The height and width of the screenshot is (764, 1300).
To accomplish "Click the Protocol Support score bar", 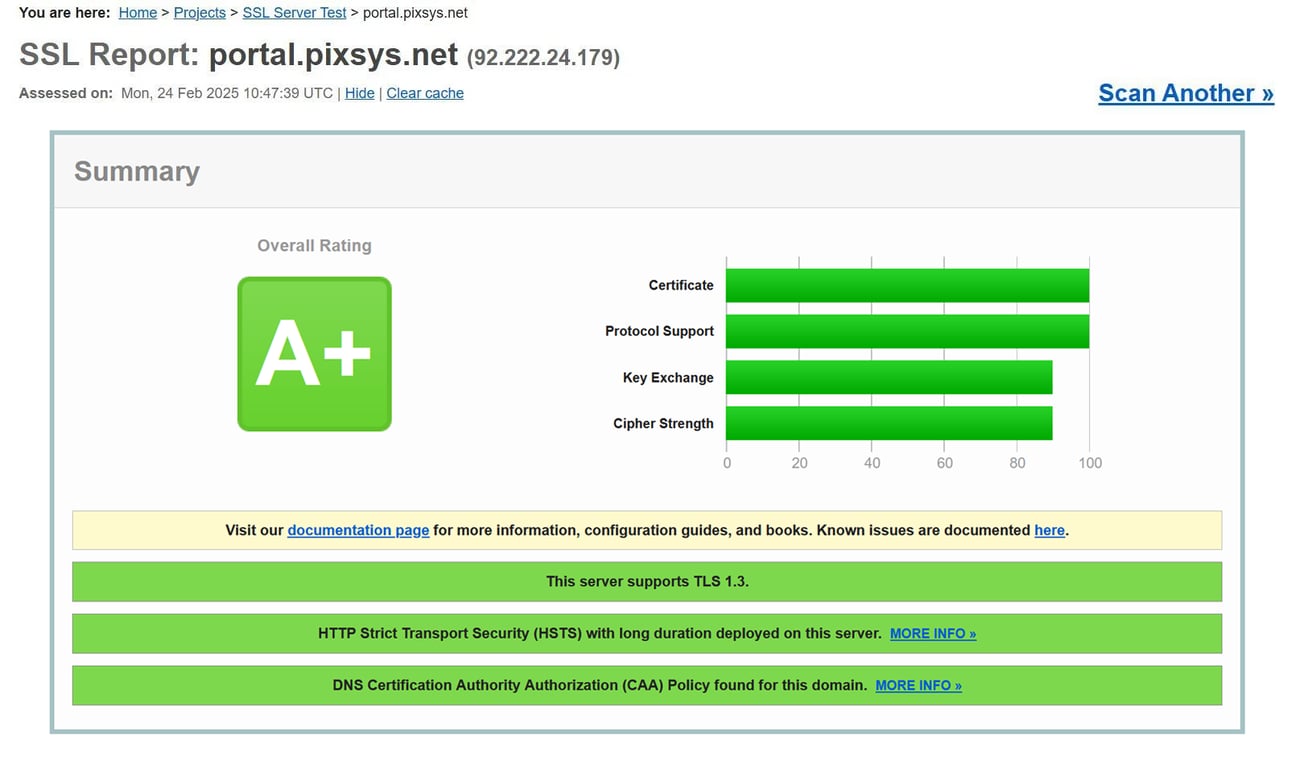I will pos(907,331).
